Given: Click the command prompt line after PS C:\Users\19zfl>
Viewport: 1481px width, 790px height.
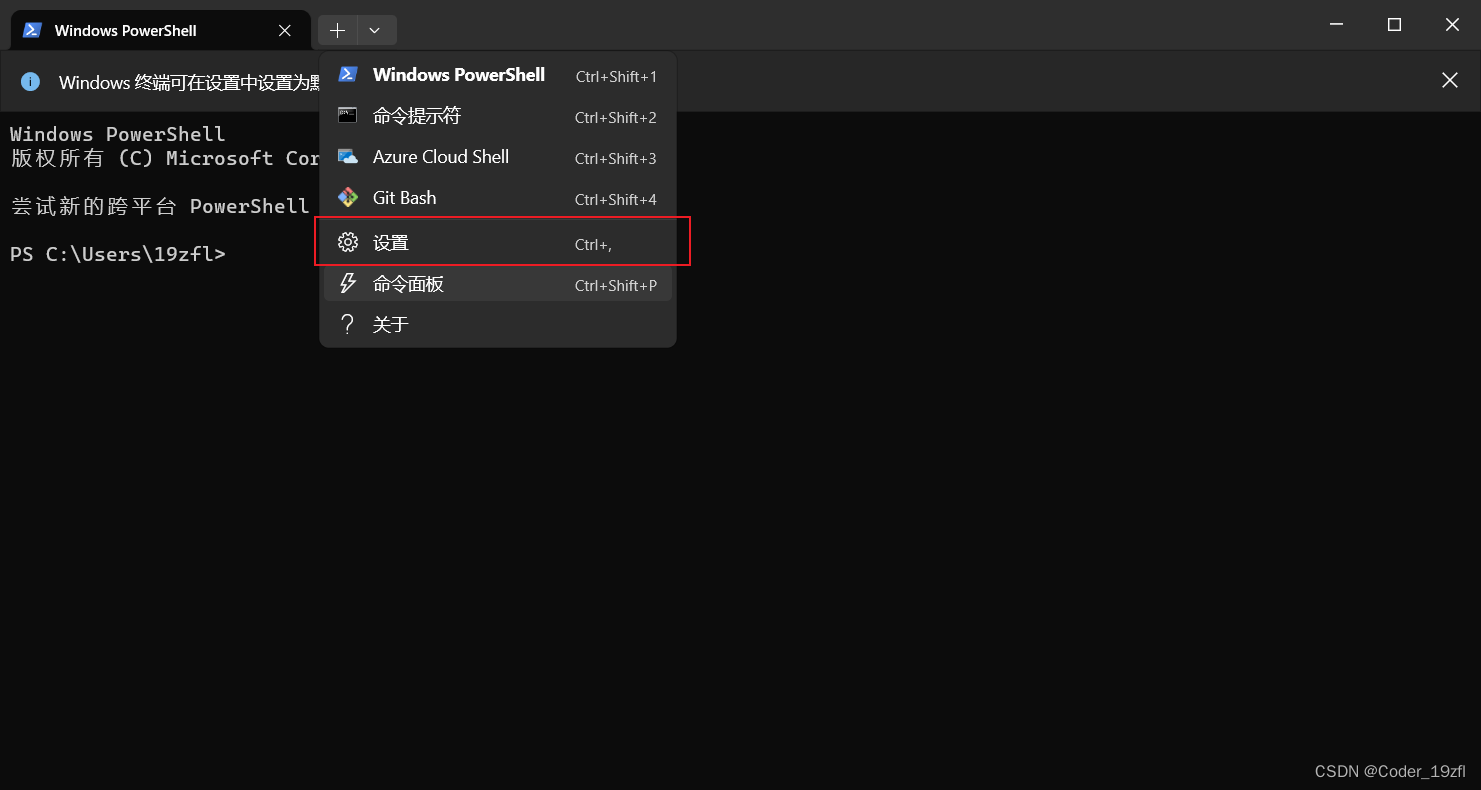Looking at the screenshot, I should click(x=240, y=254).
